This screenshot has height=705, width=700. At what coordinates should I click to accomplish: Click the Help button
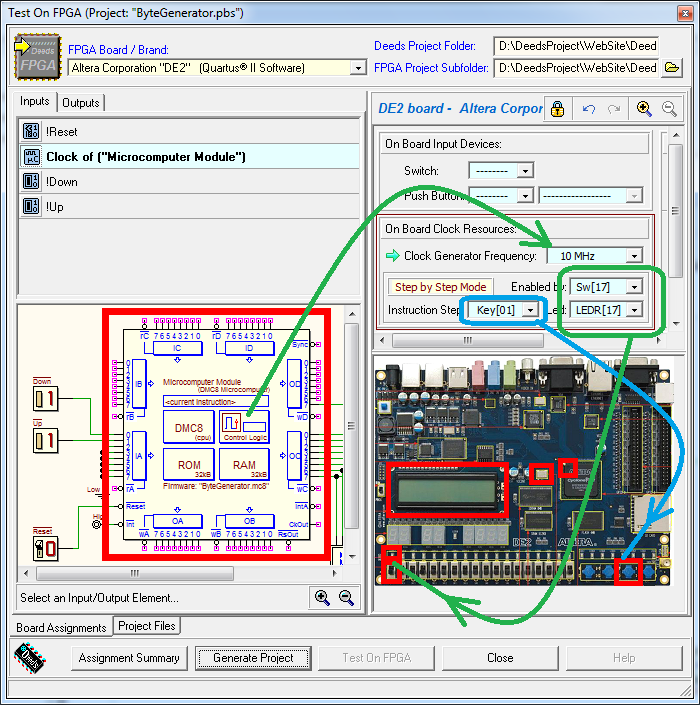[x=624, y=658]
